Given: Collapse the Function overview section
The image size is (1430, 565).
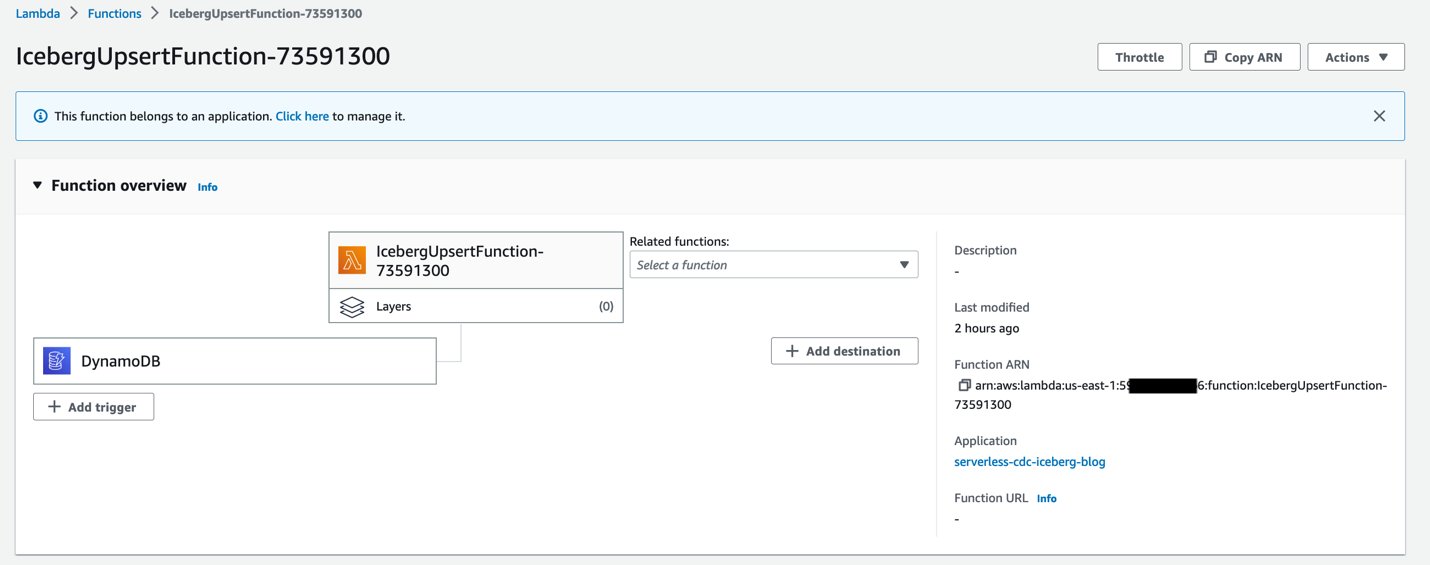Looking at the screenshot, I should (x=38, y=186).
